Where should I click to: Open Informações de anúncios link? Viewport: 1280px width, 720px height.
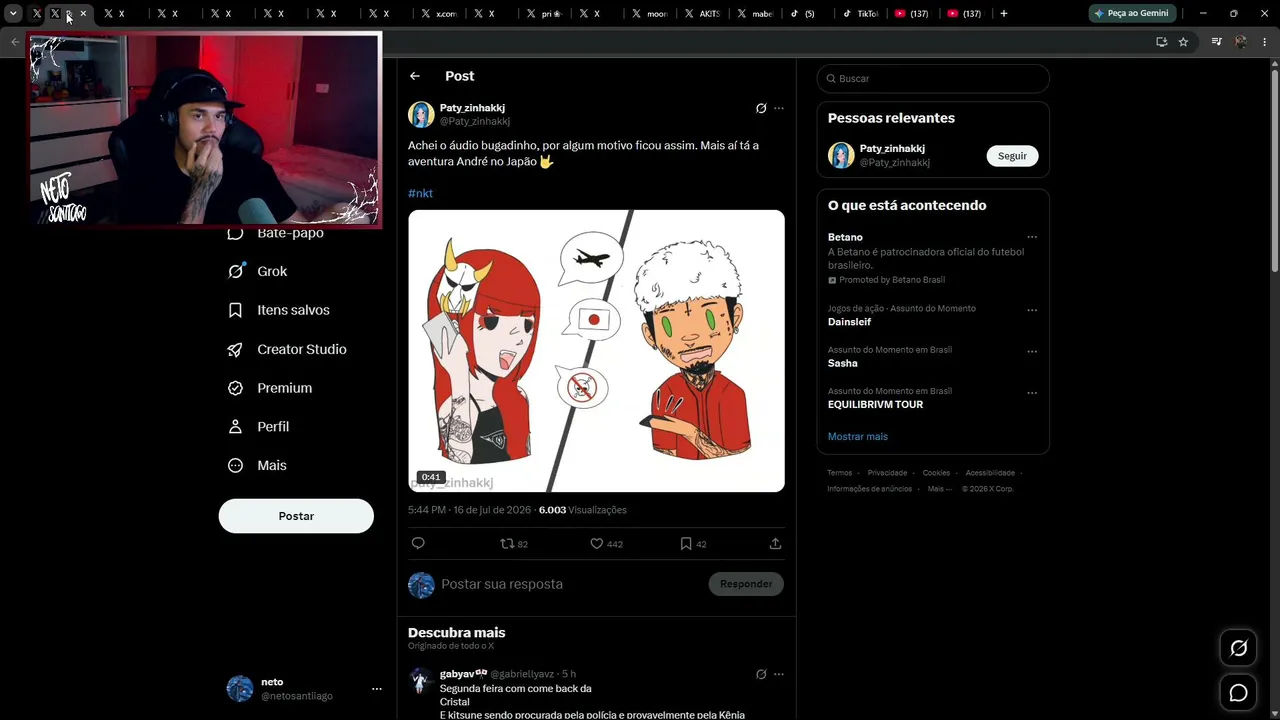869,489
